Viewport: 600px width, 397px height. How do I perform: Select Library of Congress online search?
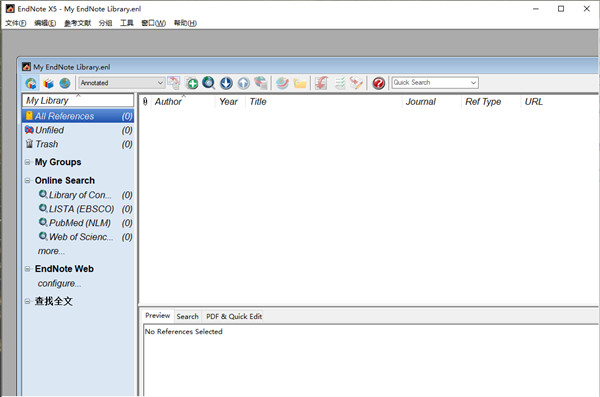(85, 195)
